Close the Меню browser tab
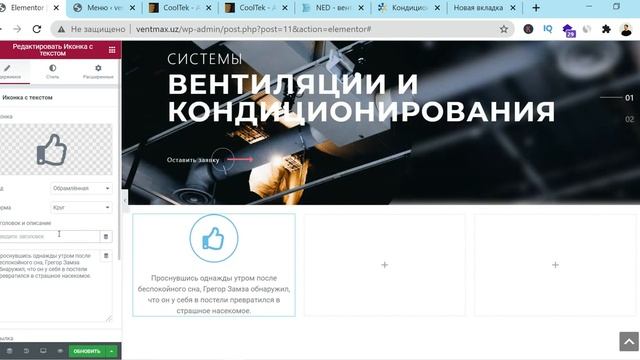This screenshot has width=640, height=360. click(132, 8)
